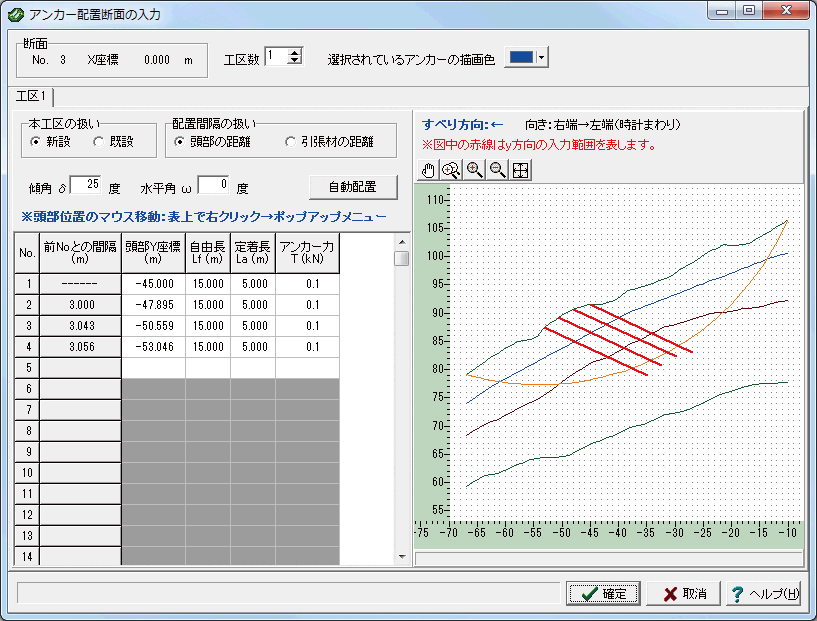Click anchorage length 5.000 in row 2

coord(253,305)
